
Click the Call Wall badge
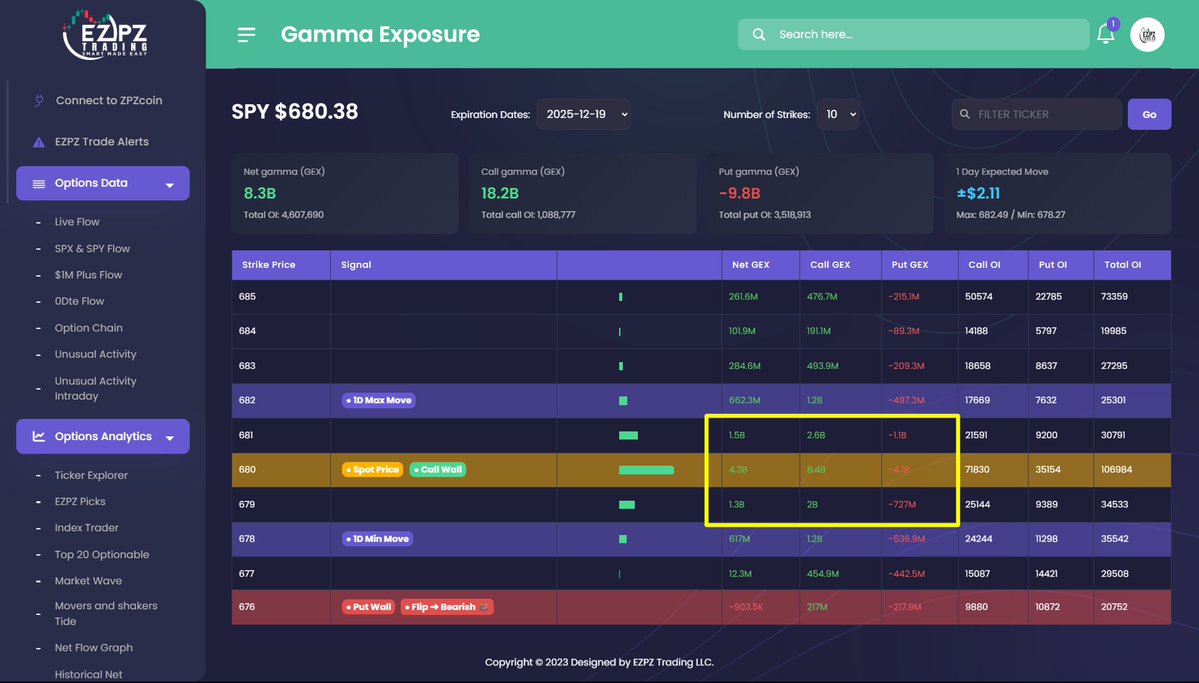[x=437, y=470]
